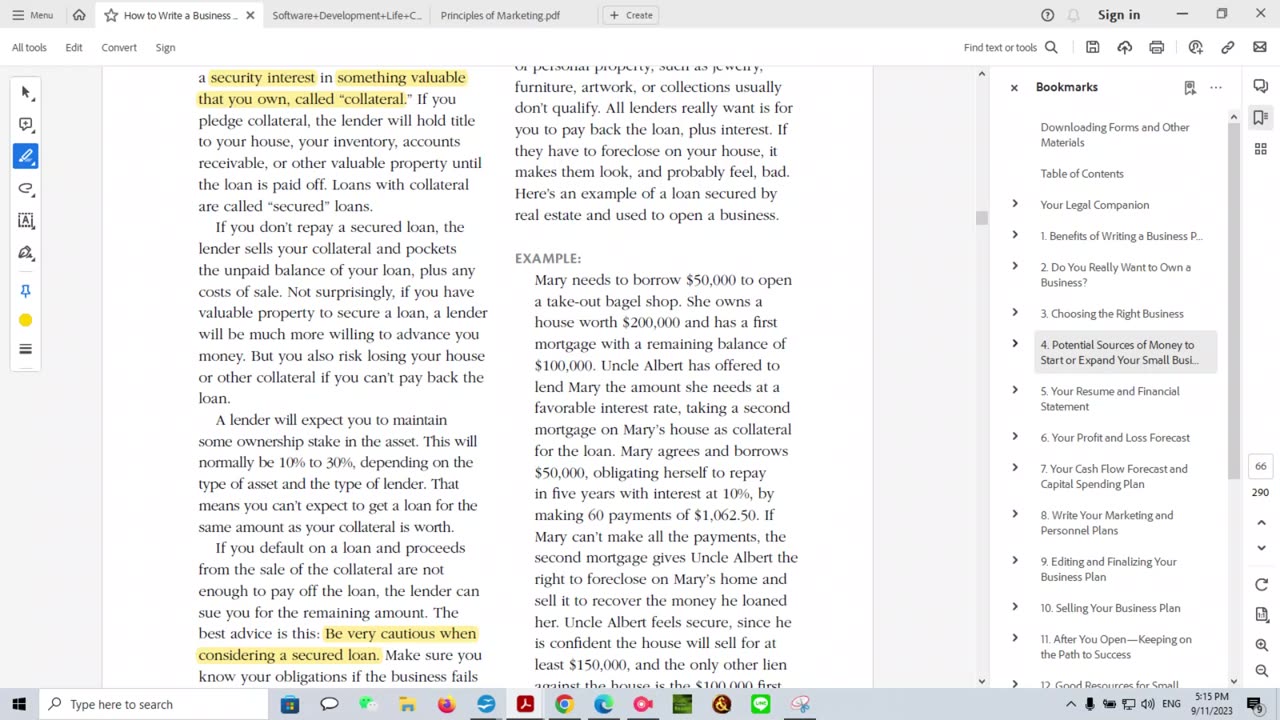This screenshot has width=1280, height=720.
Task: Open the Edit menu
Action: (74, 47)
